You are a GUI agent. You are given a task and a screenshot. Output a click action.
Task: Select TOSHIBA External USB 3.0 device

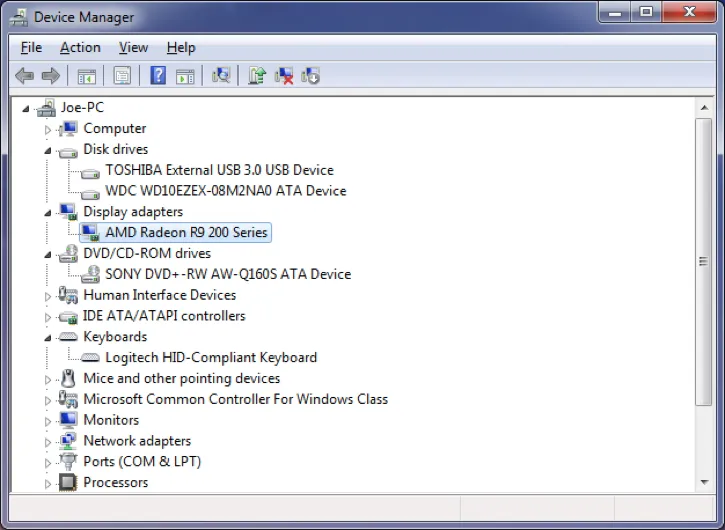click(x=219, y=170)
